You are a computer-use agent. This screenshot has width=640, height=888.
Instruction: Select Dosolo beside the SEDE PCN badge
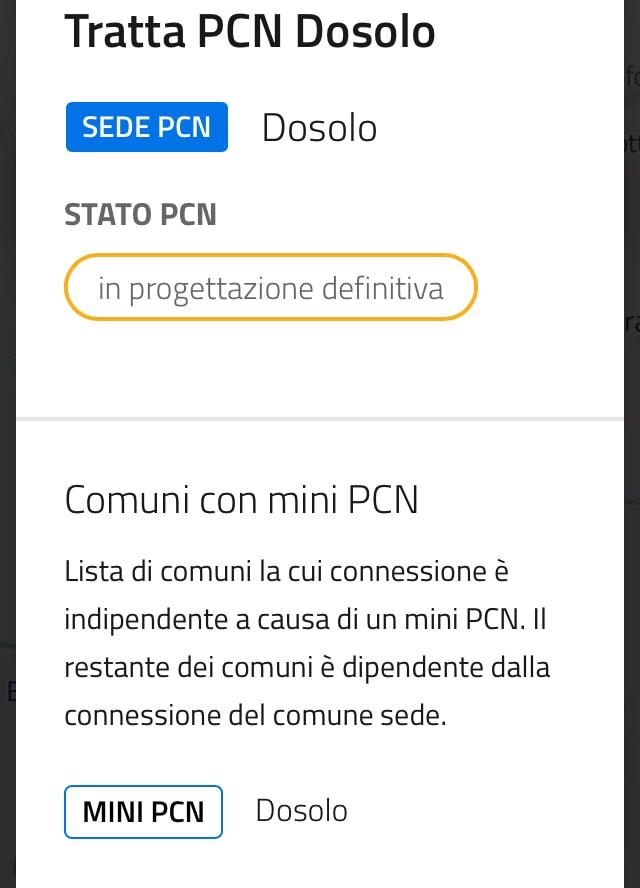[x=319, y=128]
